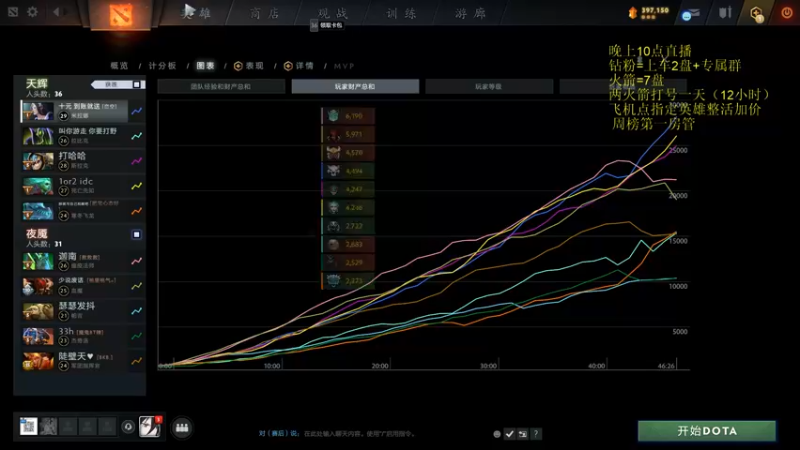This screenshot has height=450, width=800.
Task: Toggle the 夜魇 team graph checkbox
Action: 136,234
